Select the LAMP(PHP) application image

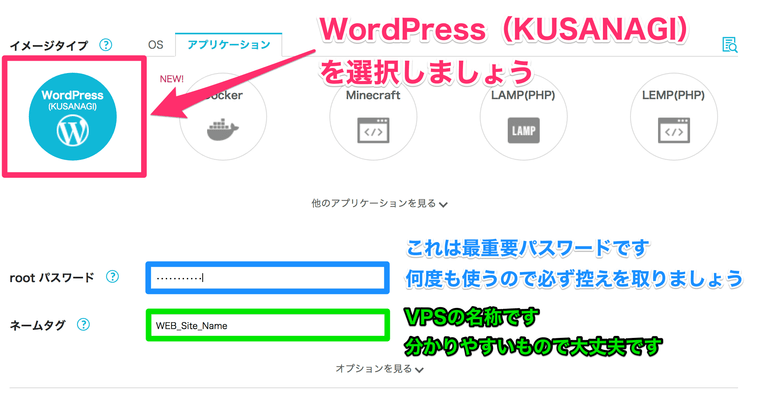[x=523, y=117]
